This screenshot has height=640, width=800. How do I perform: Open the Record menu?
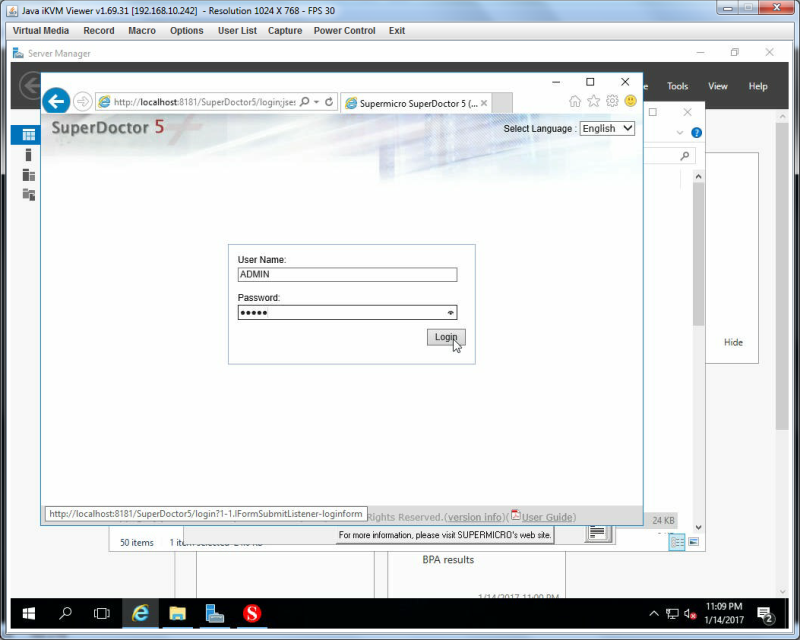(99, 31)
